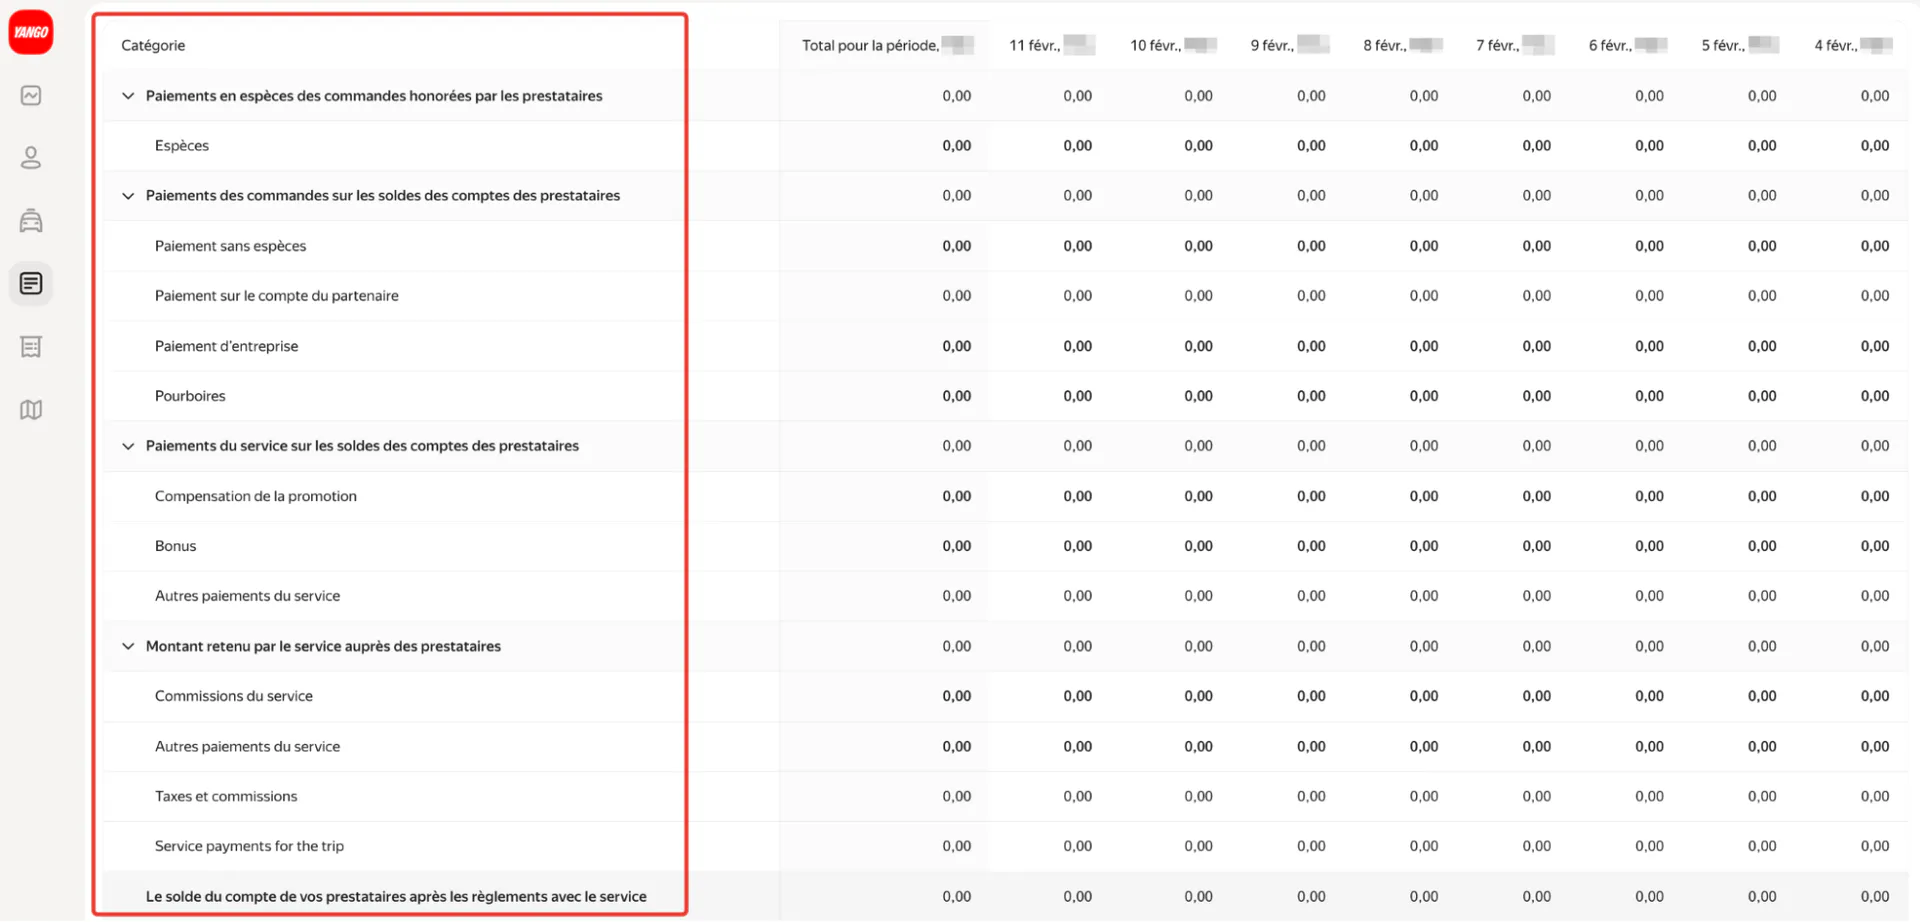The width and height of the screenshot is (1920, 922).
Task: Collapse Paiements des commandes sur les soldes group
Action: tap(128, 196)
